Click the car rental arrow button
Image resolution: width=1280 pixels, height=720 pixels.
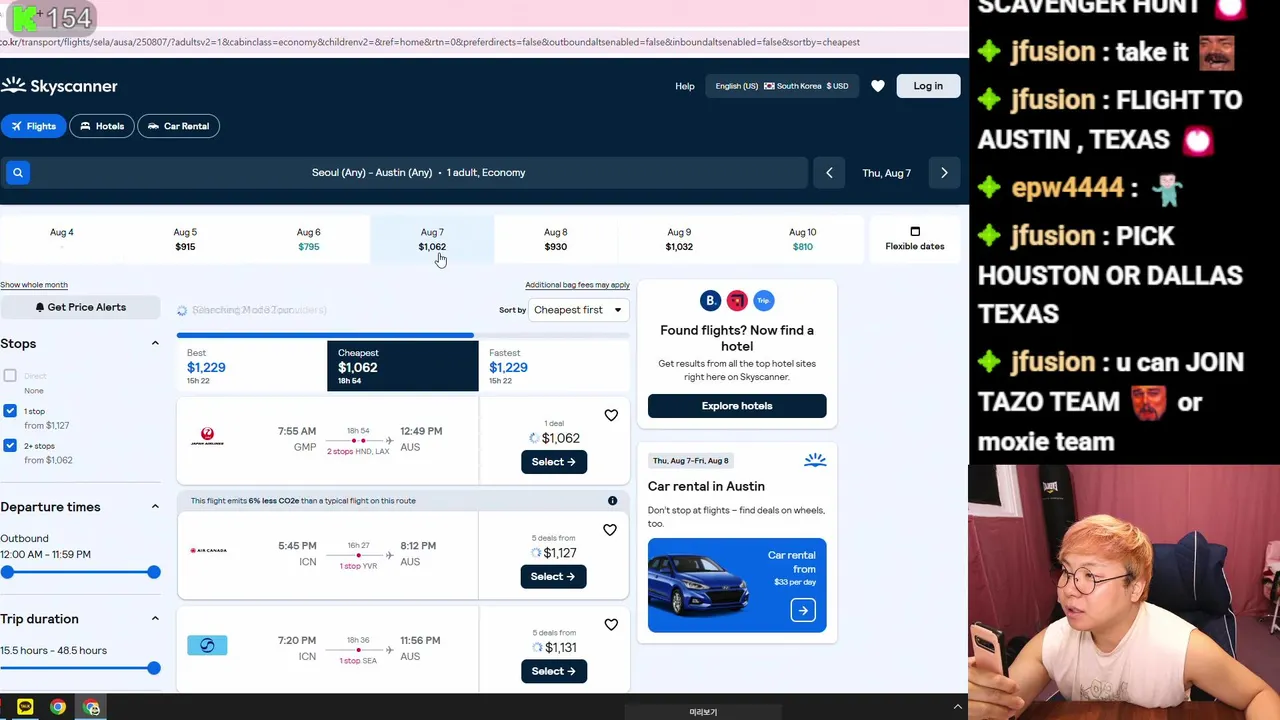[803, 610]
